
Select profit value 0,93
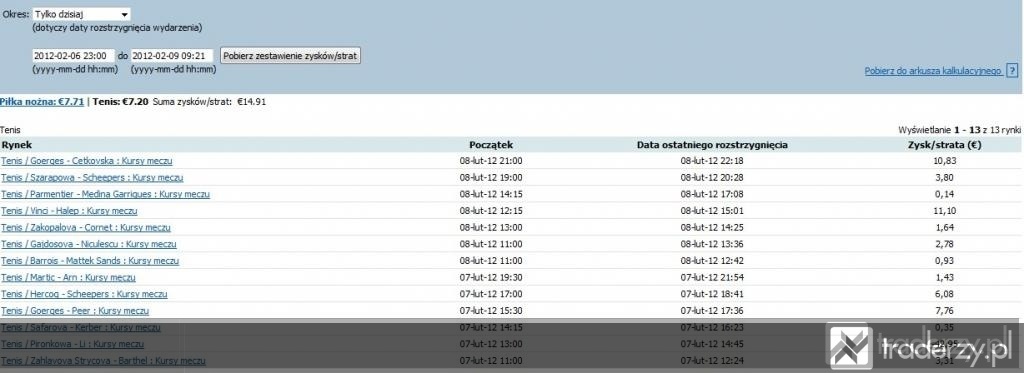944,261
